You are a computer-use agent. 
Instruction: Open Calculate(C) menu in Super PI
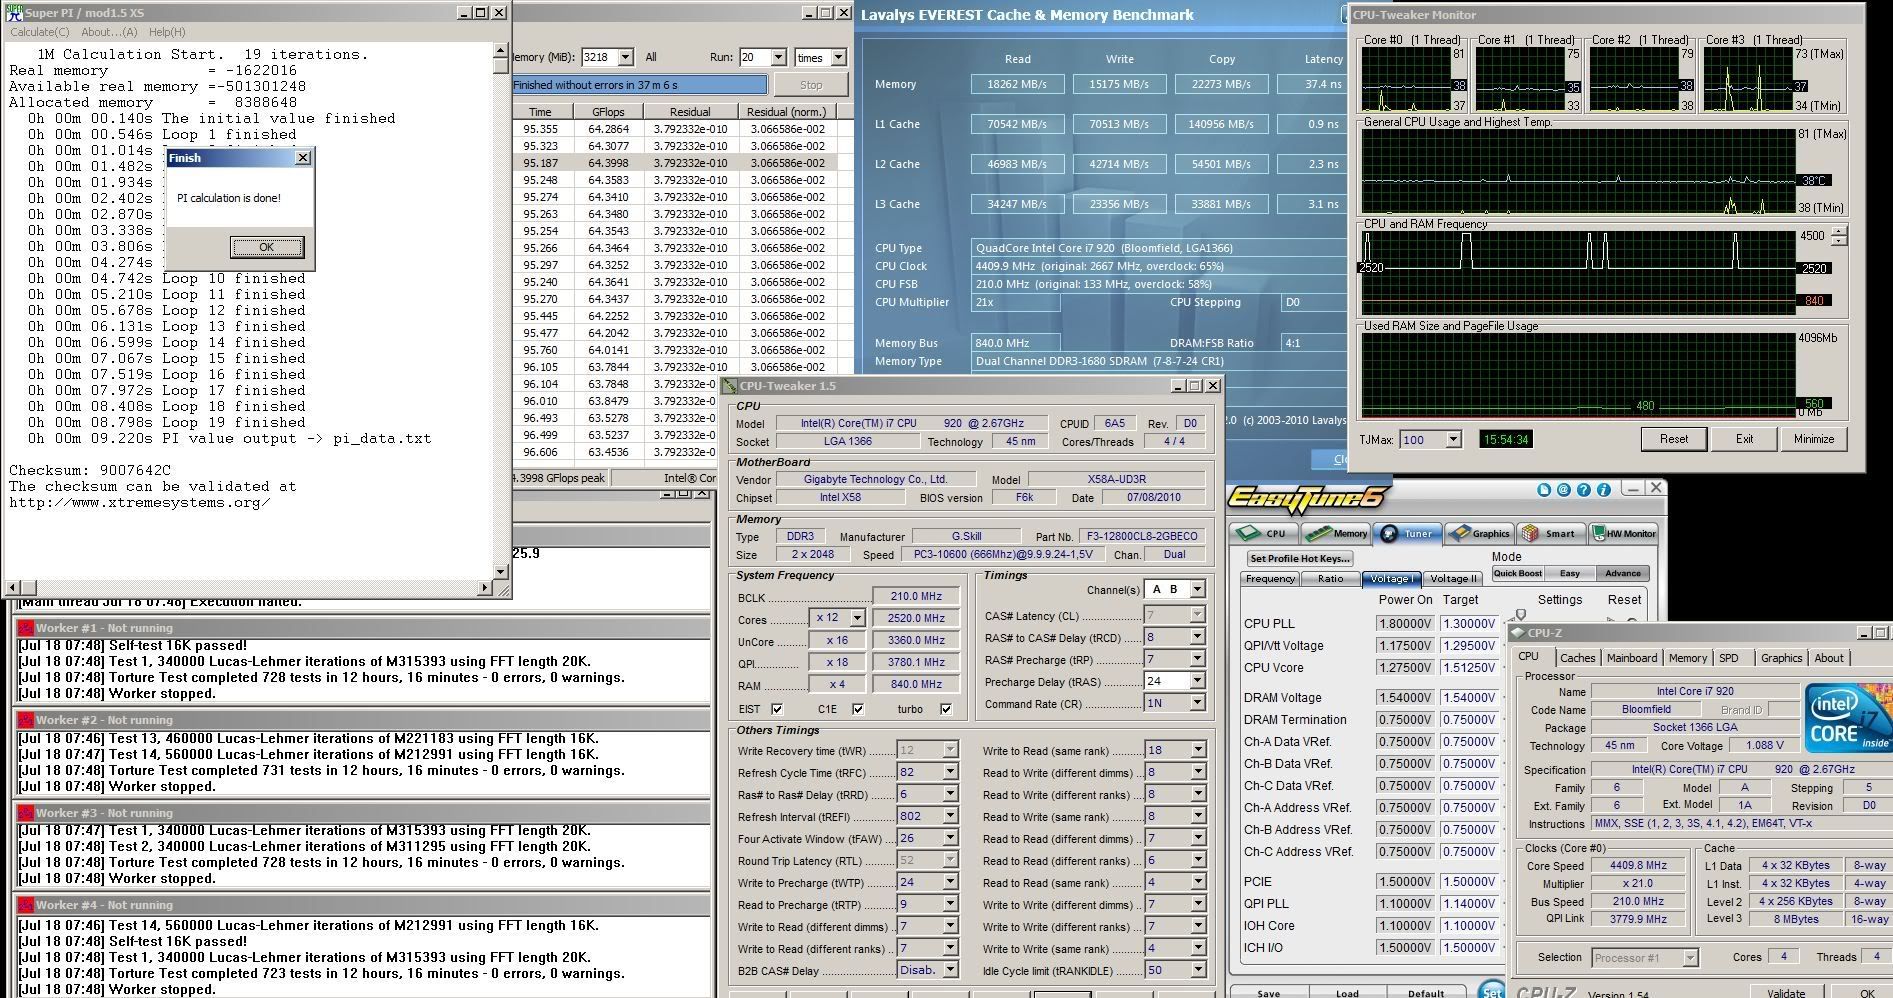point(40,32)
